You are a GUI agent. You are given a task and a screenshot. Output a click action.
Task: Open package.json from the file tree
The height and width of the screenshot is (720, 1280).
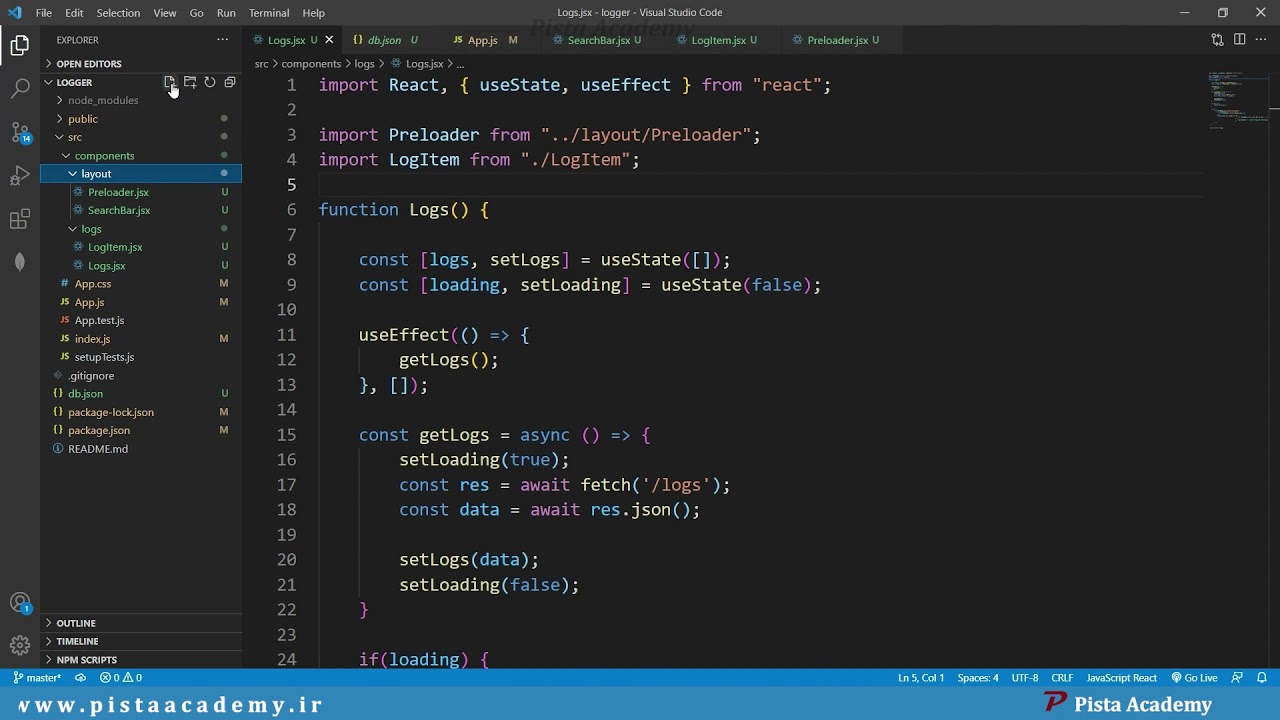click(141, 430)
